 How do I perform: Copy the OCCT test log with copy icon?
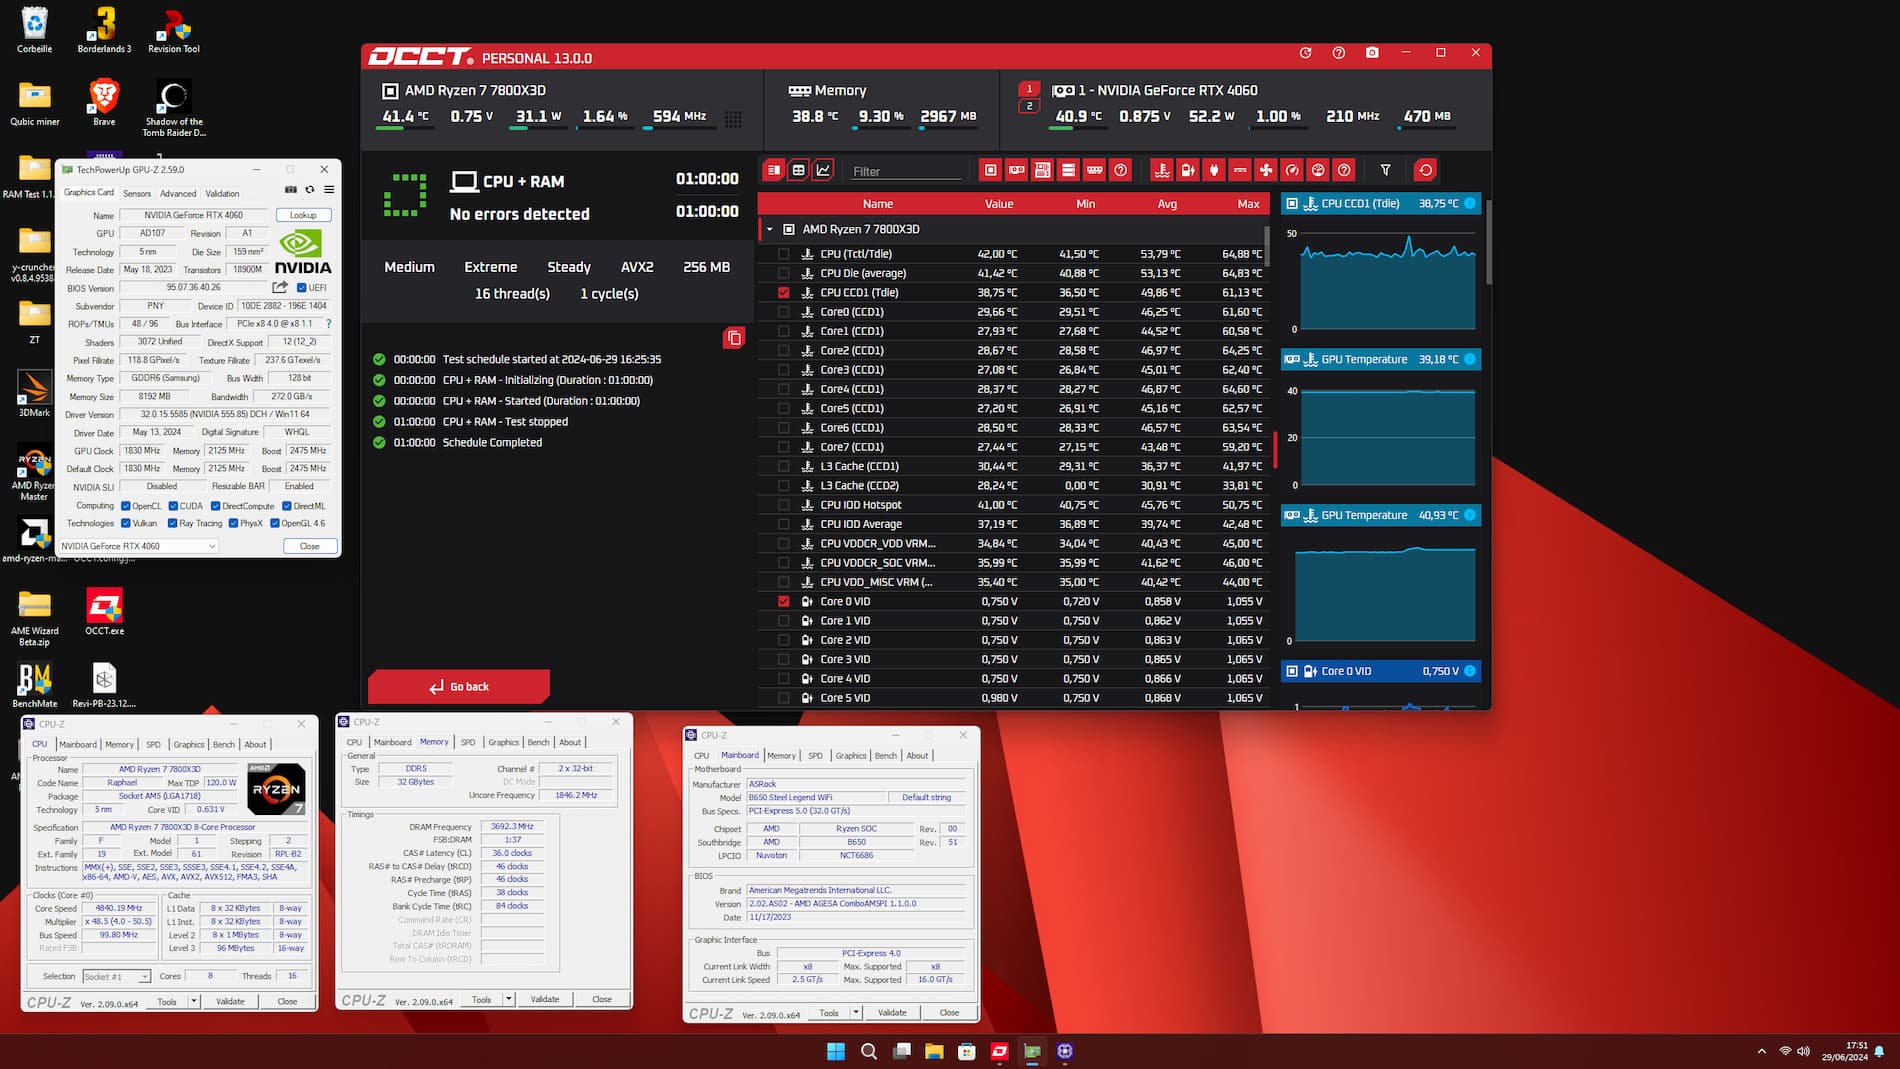(x=734, y=338)
